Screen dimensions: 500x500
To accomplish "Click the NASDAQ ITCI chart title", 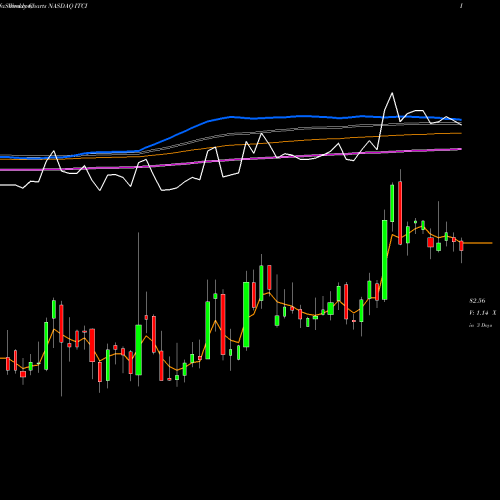I will tap(68, 6).
